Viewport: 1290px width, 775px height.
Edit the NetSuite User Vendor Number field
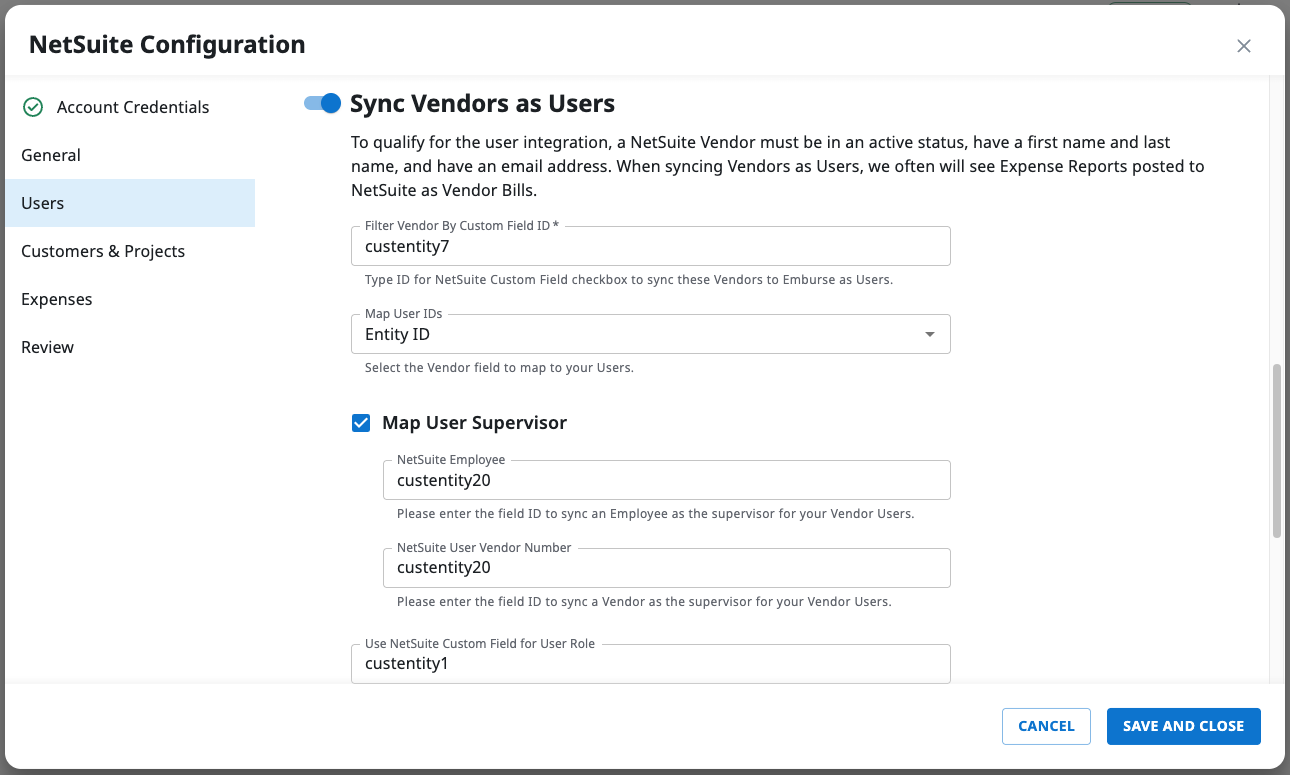point(667,567)
